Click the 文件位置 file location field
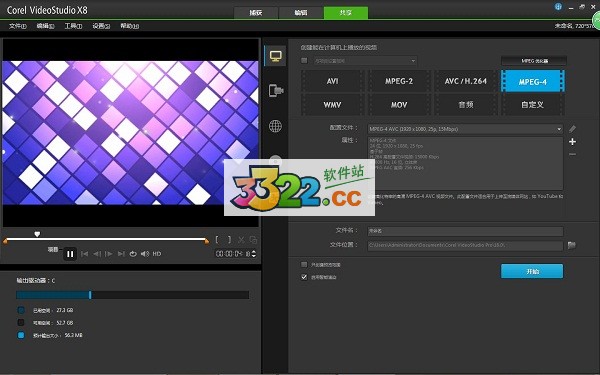Viewport: 600px width, 375px height. pos(465,245)
